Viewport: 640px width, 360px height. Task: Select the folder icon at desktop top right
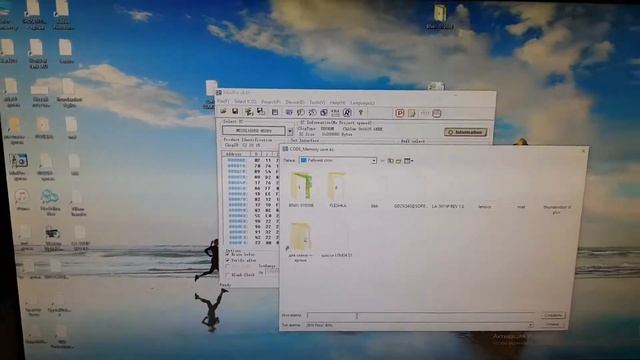[440, 16]
